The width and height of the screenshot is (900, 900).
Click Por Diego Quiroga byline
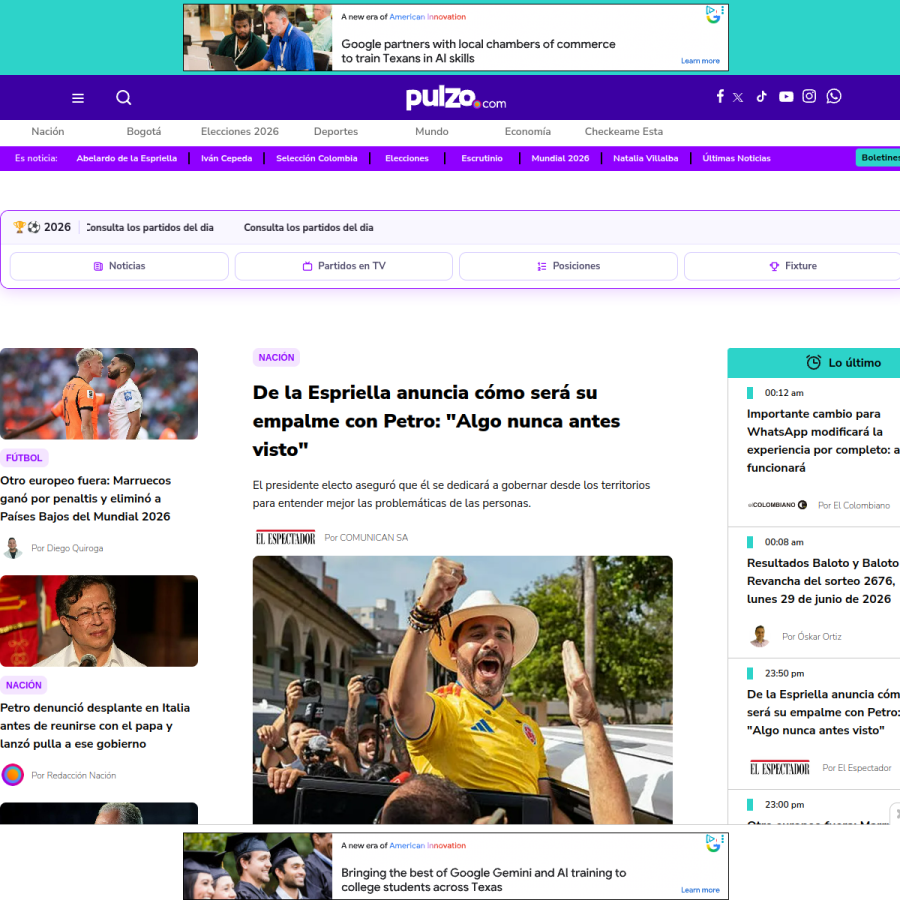67,548
